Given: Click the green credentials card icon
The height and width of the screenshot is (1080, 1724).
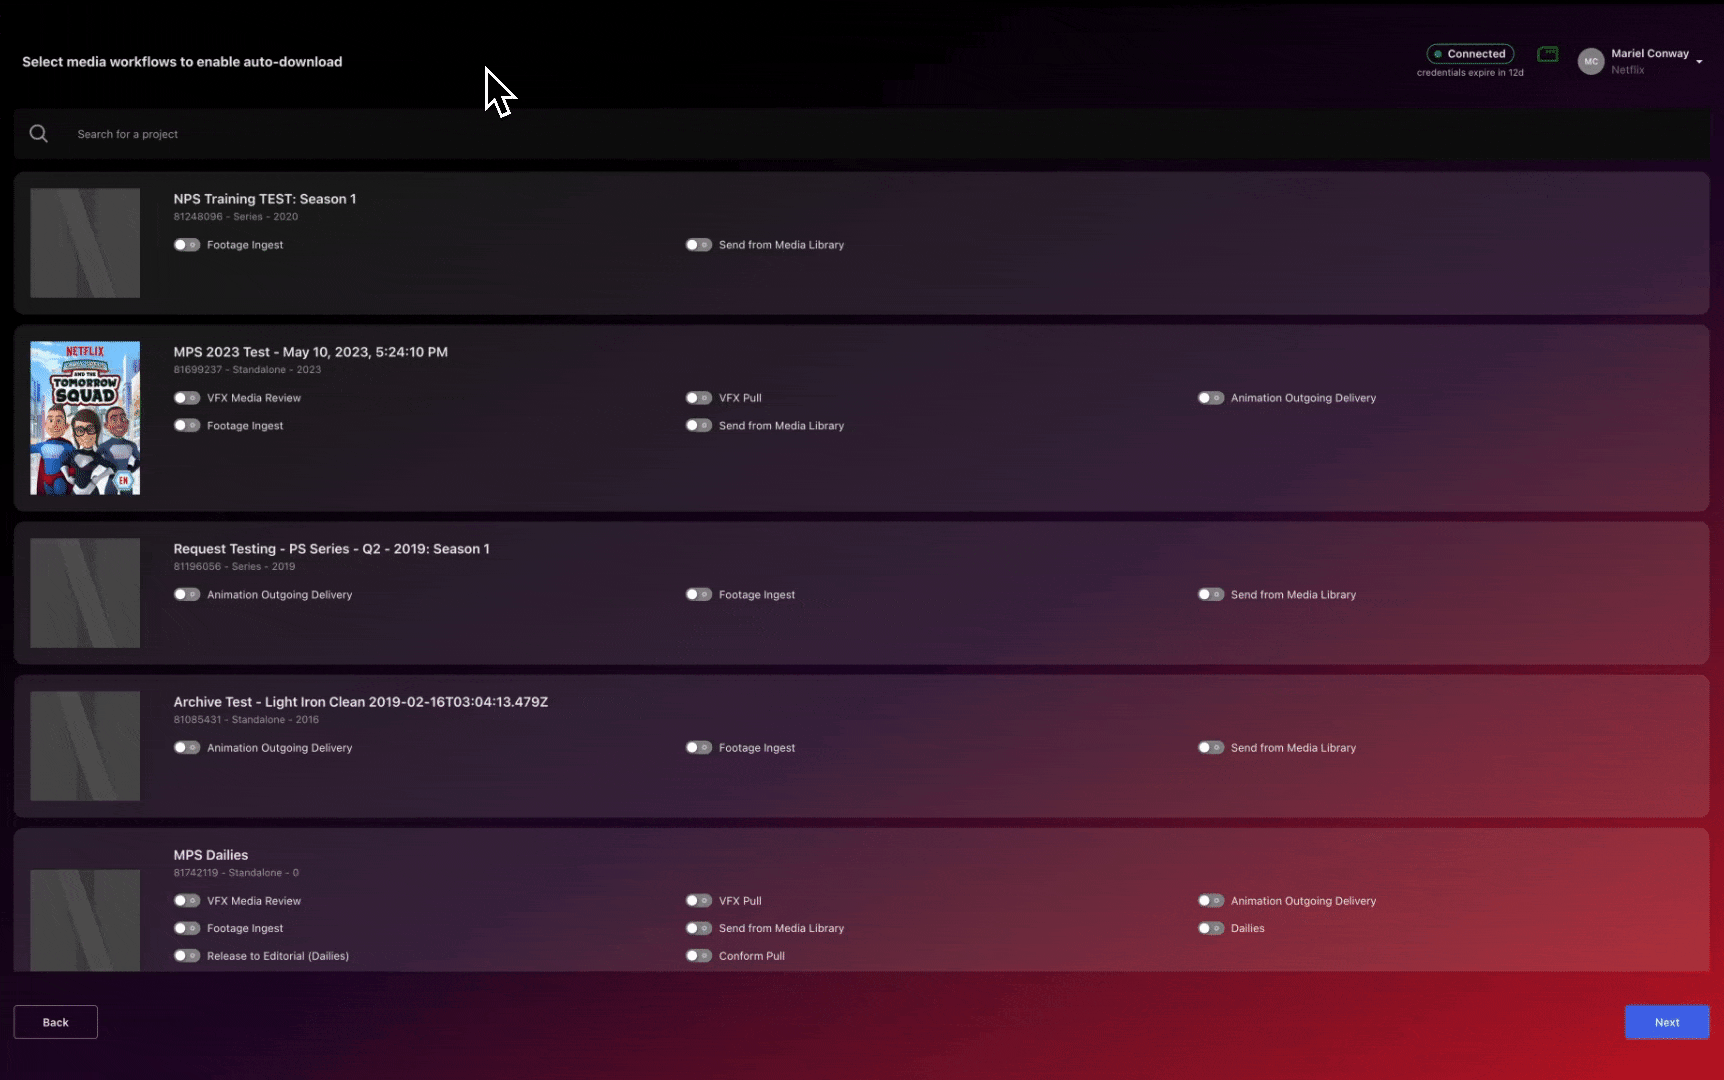Looking at the screenshot, I should [1548, 55].
